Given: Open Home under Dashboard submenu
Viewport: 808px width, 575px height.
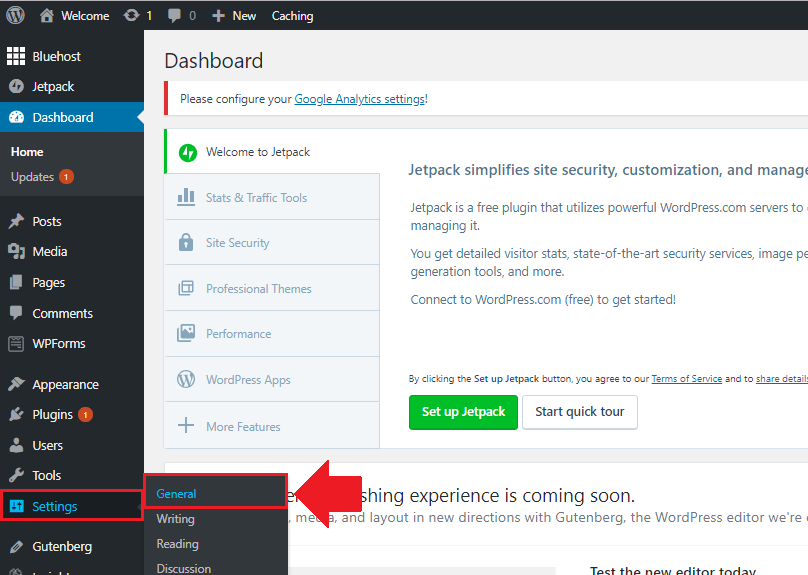Looking at the screenshot, I should [x=27, y=152].
